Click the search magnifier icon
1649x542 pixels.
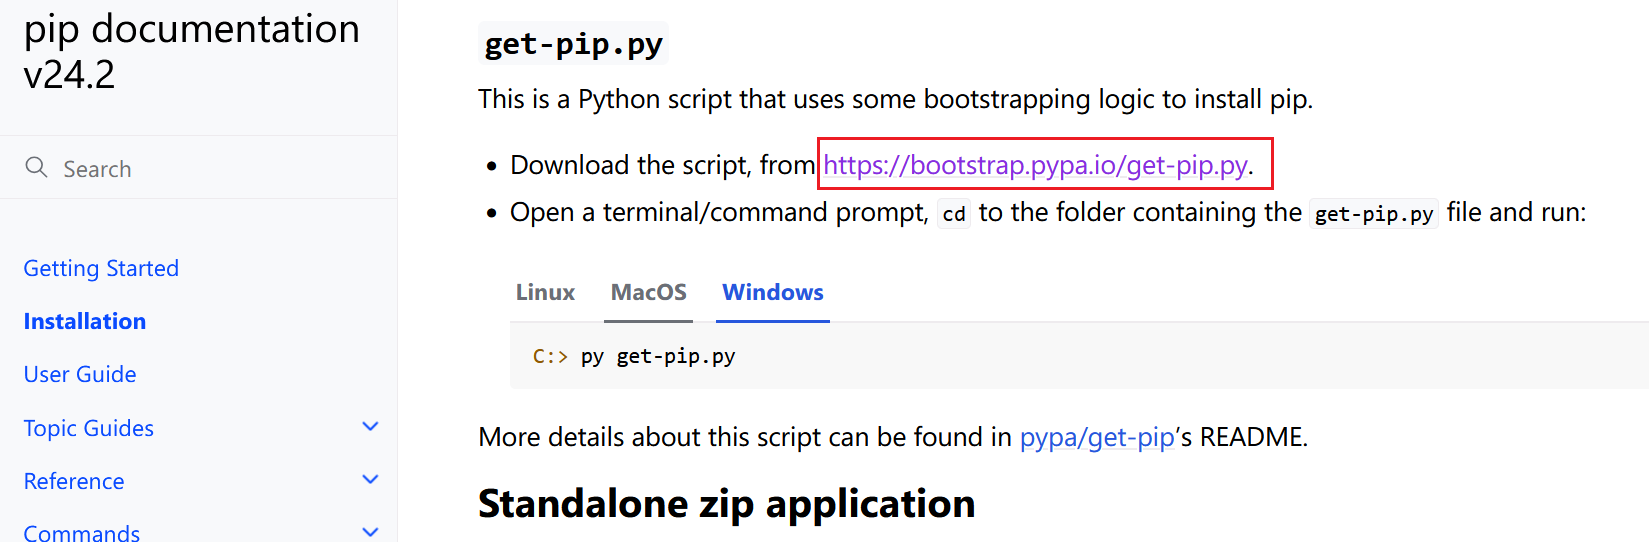coord(36,167)
